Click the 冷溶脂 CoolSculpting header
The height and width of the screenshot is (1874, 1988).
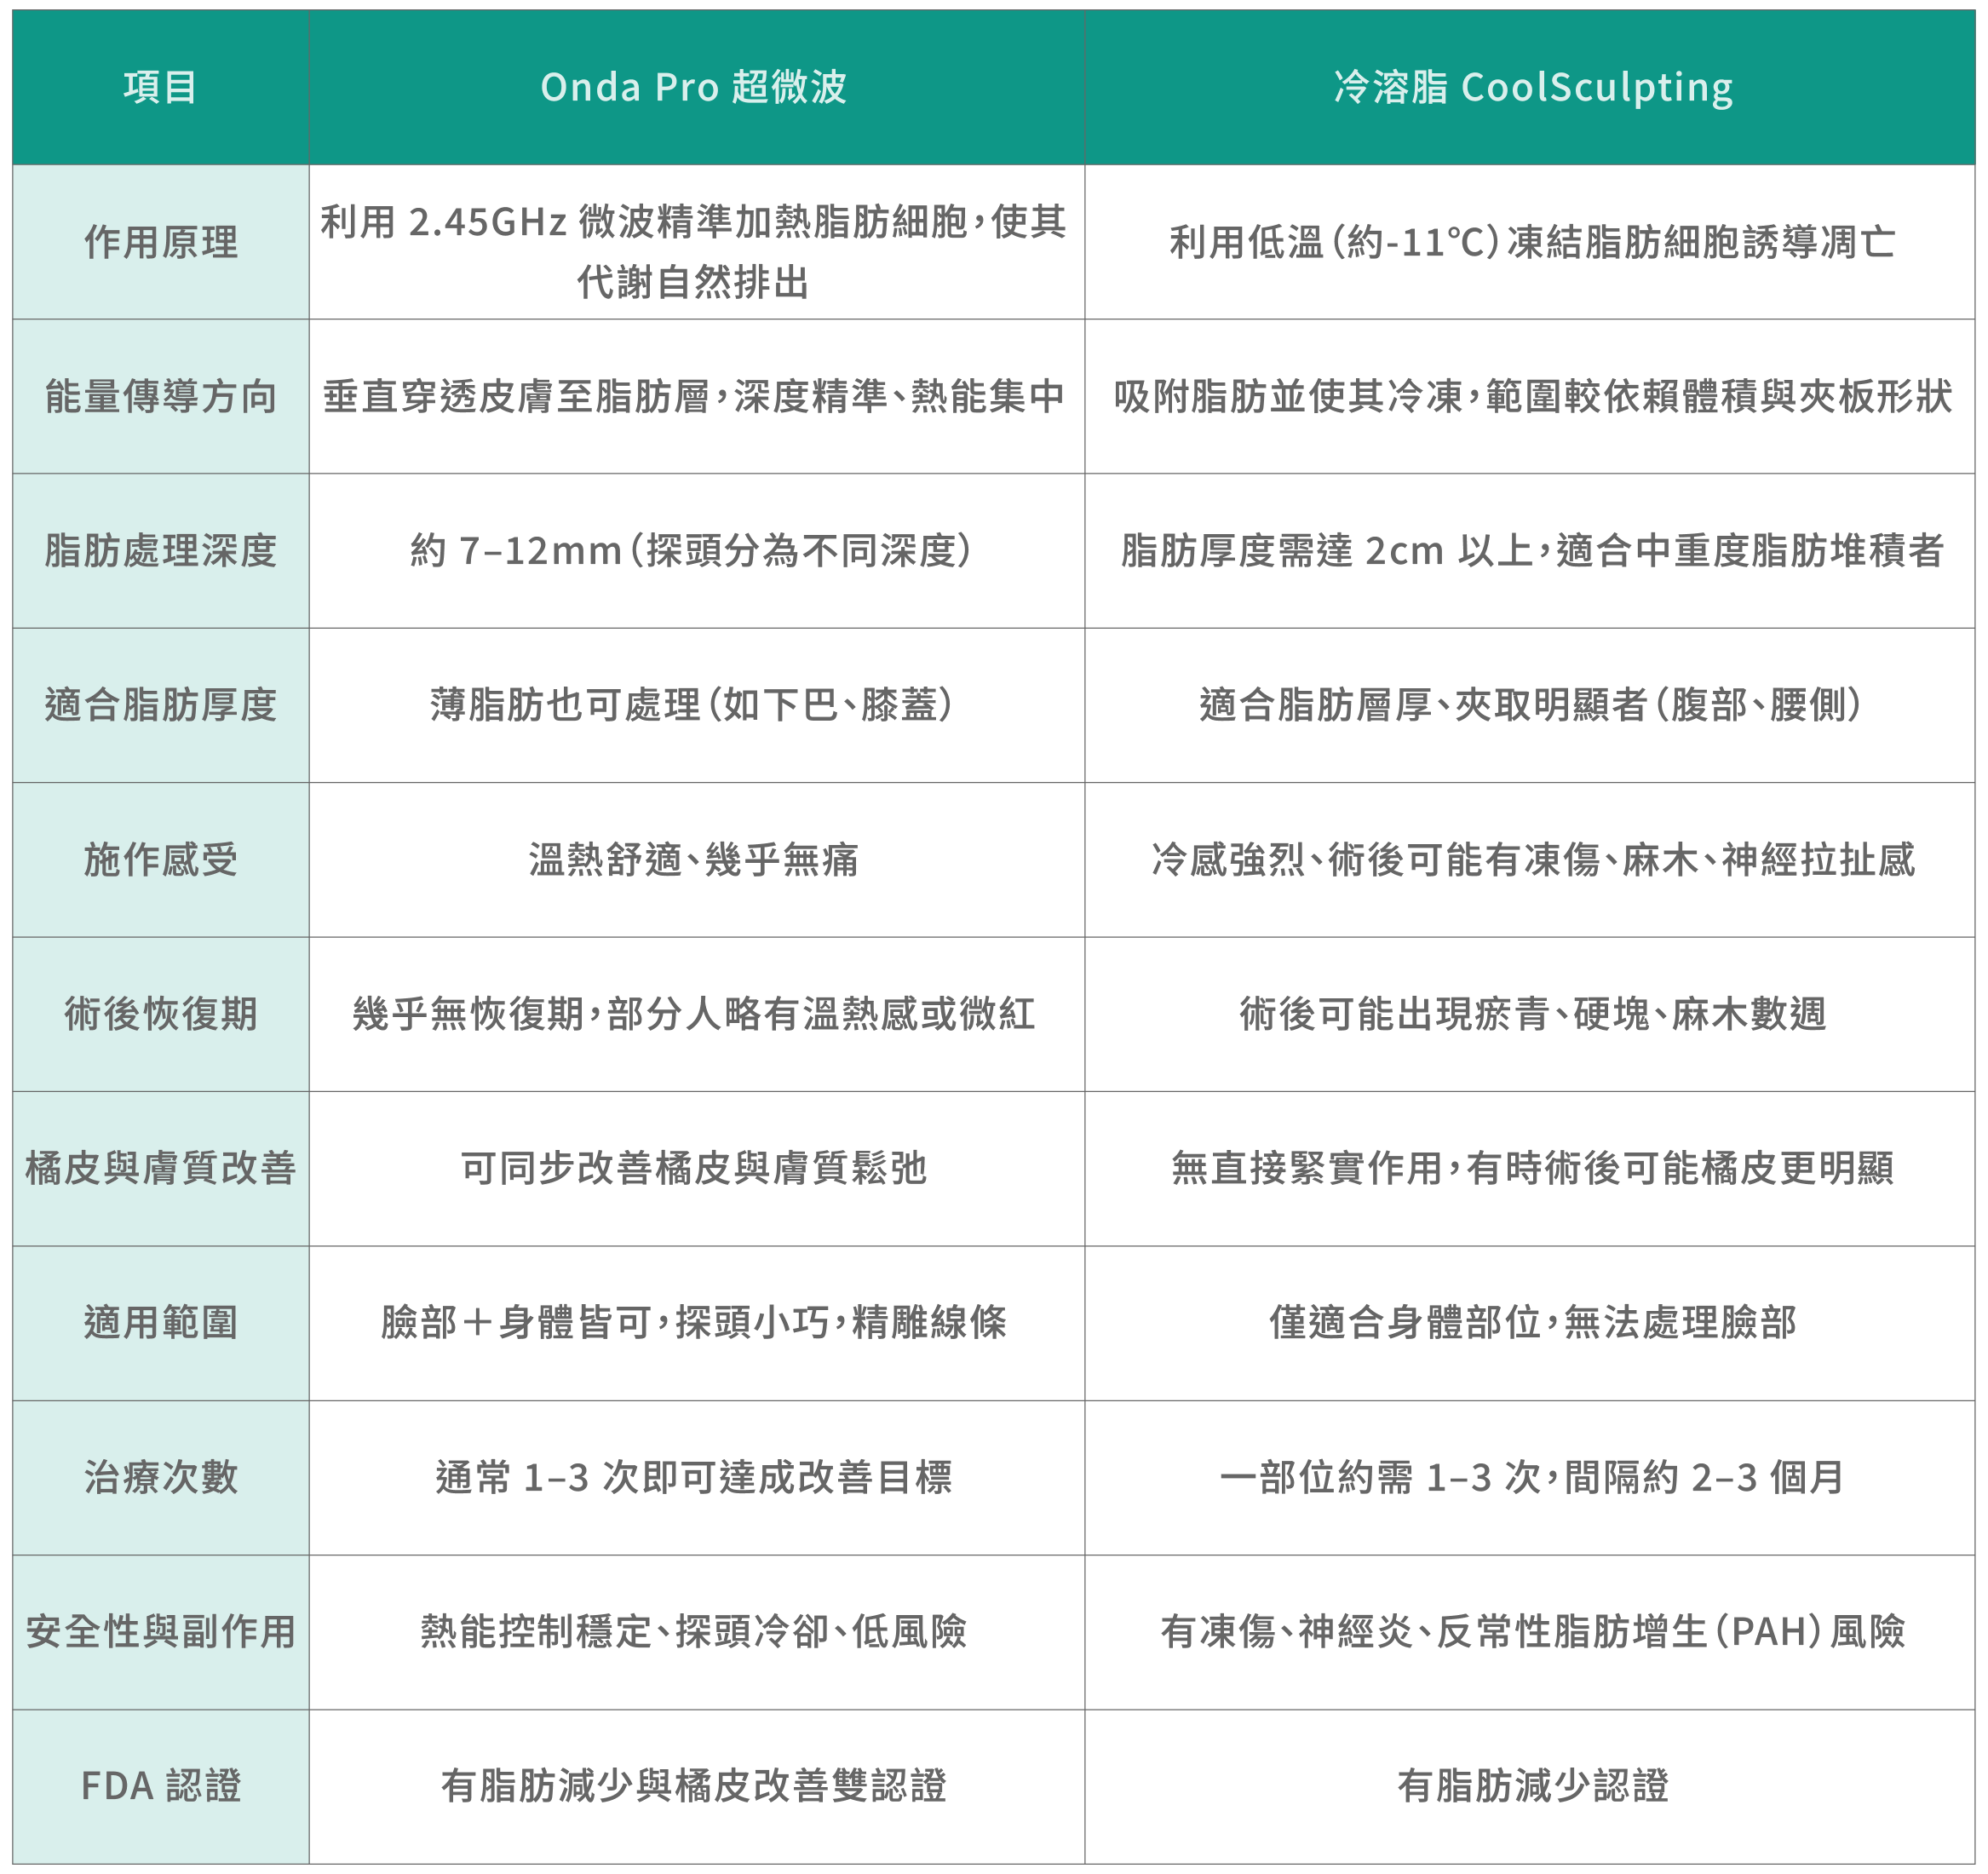pos(1532,87)
